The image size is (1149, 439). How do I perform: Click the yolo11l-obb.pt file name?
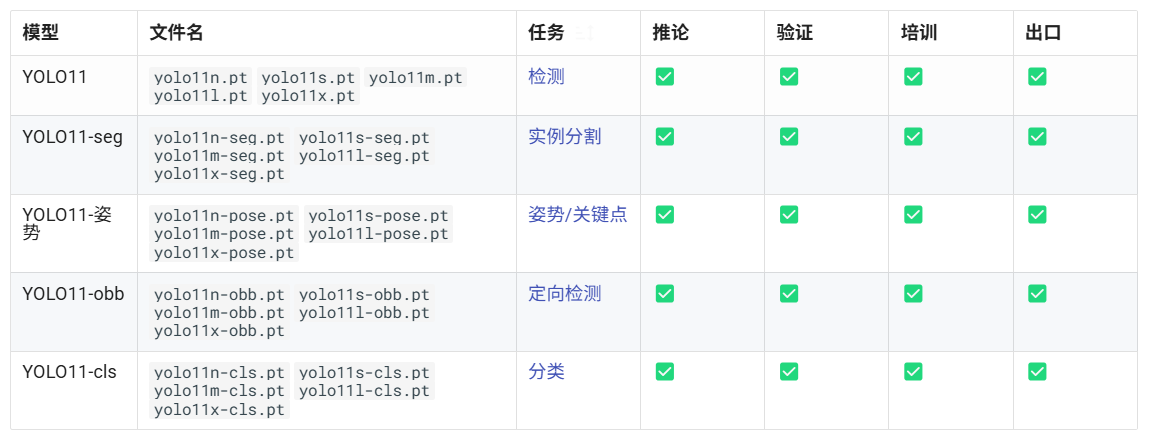[364, 313]
